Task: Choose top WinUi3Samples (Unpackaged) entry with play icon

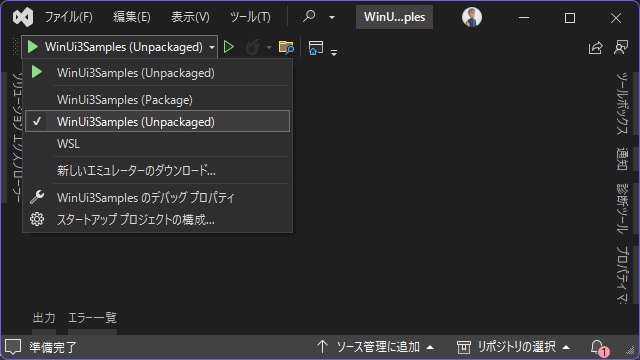Action: [158, 73]
